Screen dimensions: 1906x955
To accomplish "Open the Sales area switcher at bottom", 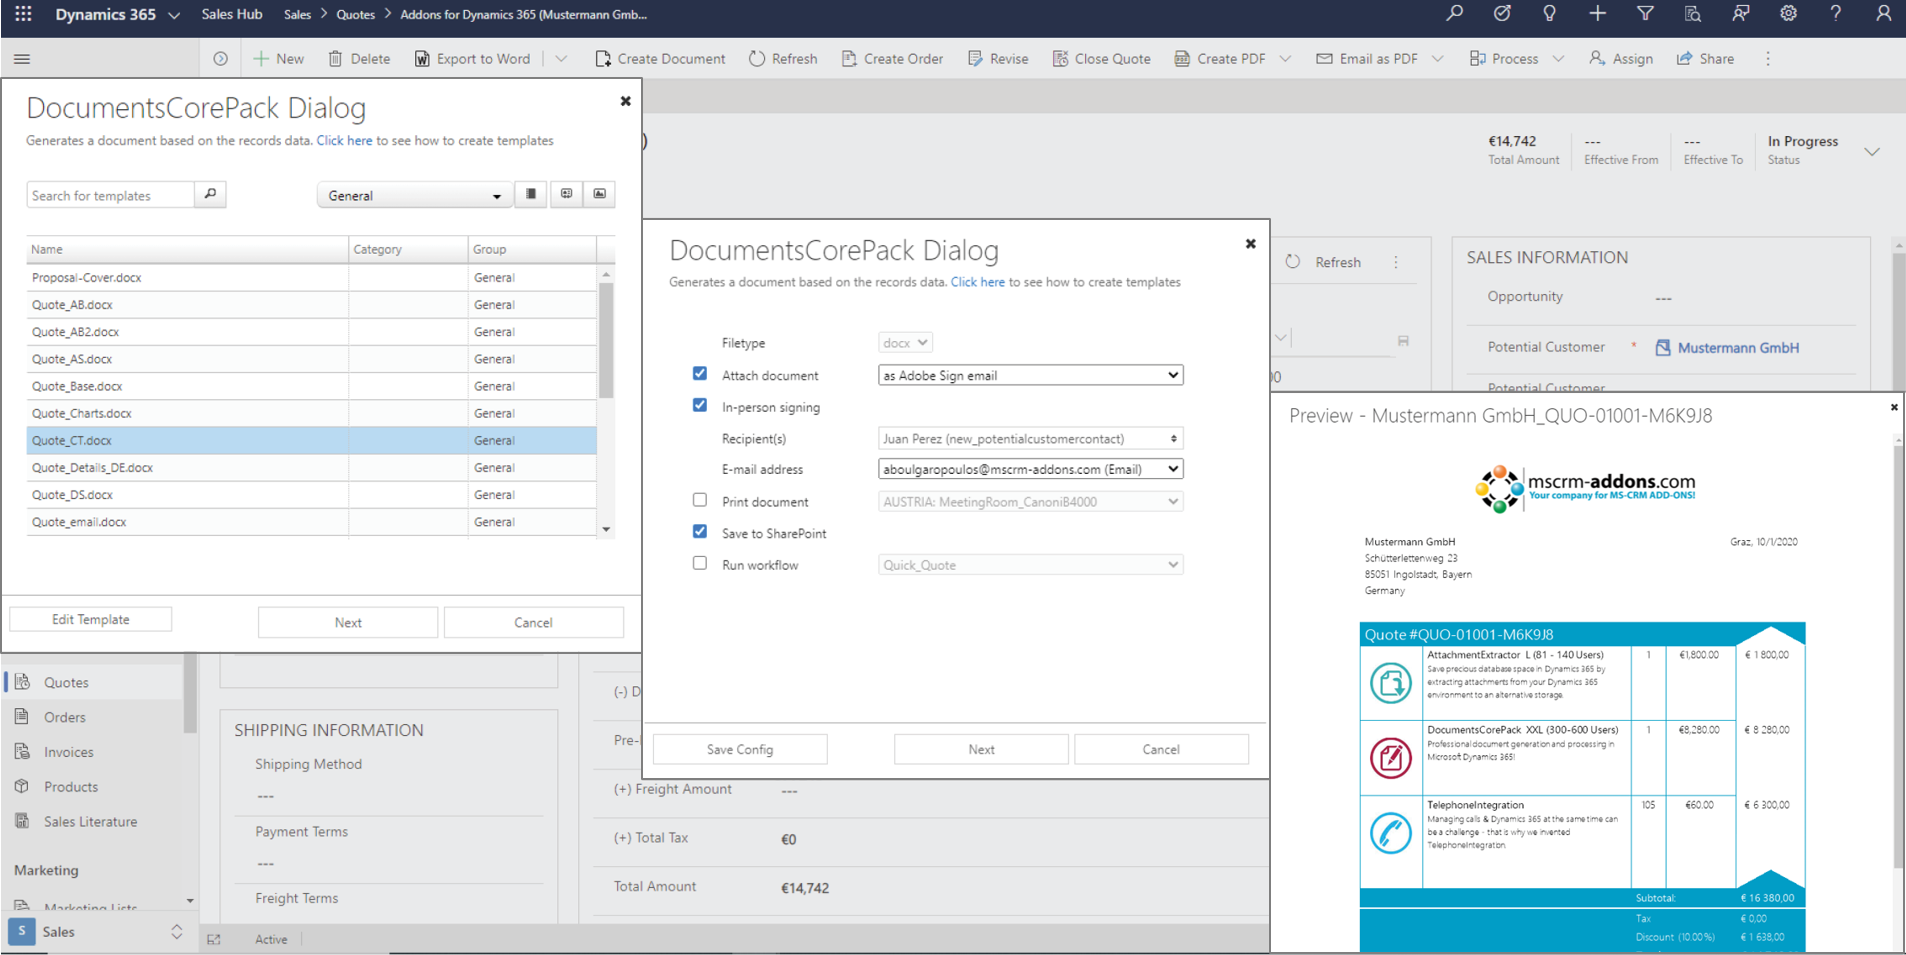I will pyautogui.click(x=97, y=932).
